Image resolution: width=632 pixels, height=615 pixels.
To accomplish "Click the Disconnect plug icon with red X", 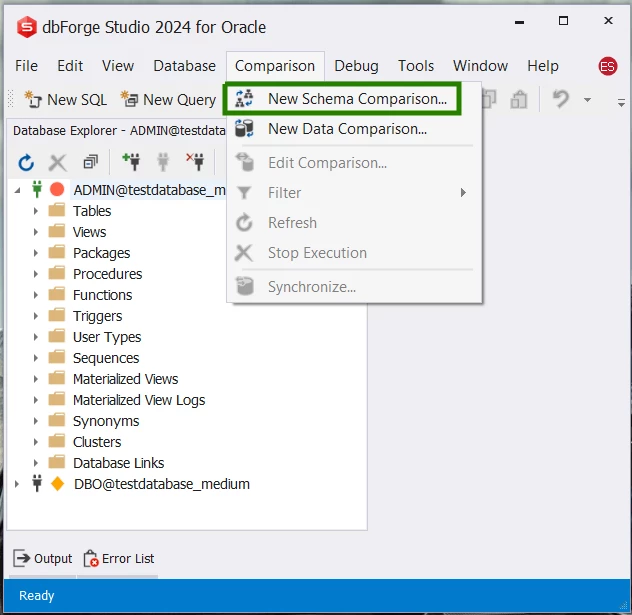I will 195,162.
